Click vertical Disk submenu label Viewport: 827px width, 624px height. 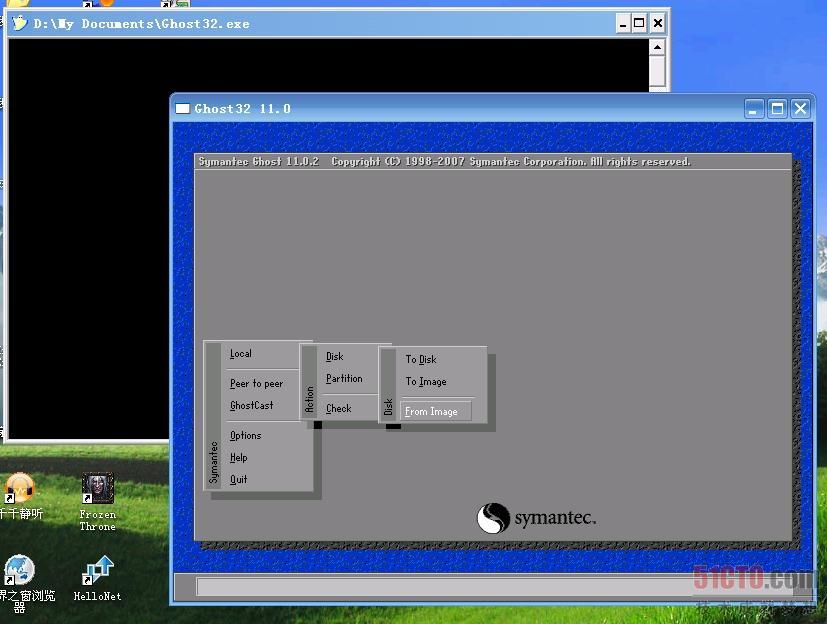388,407
